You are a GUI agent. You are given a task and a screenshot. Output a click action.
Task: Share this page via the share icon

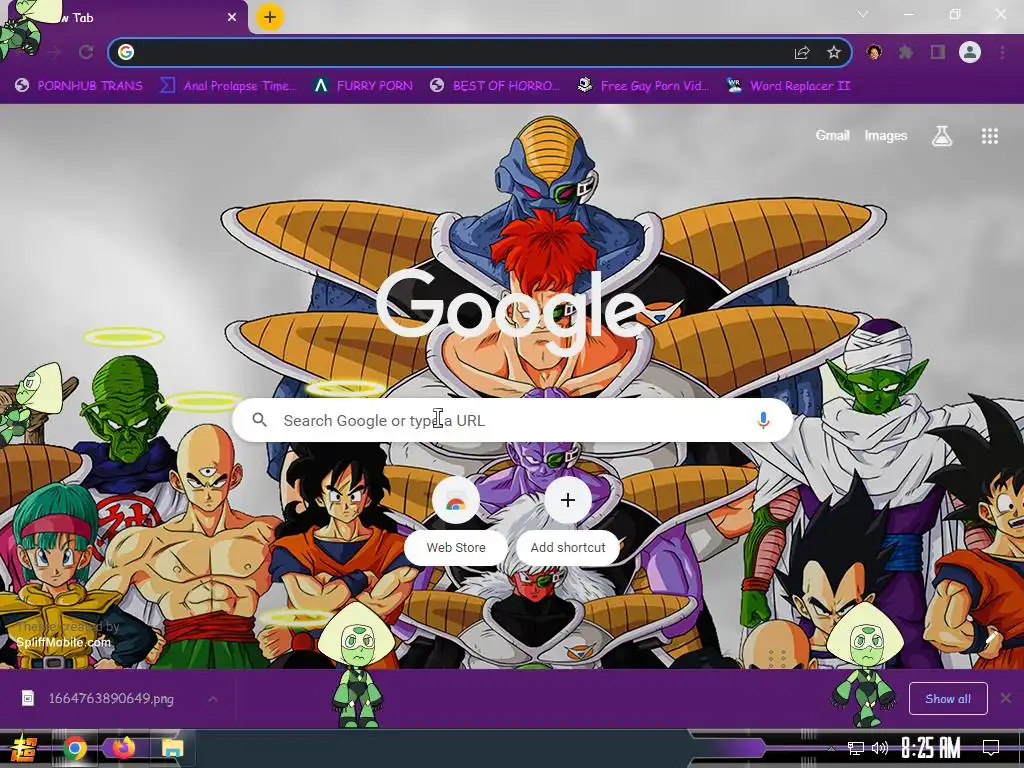[802, 52]
